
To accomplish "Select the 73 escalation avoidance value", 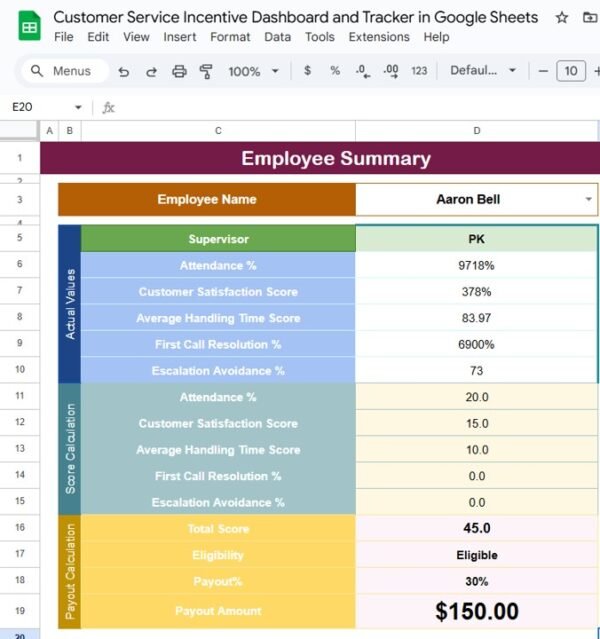I will tap(476, 370).
